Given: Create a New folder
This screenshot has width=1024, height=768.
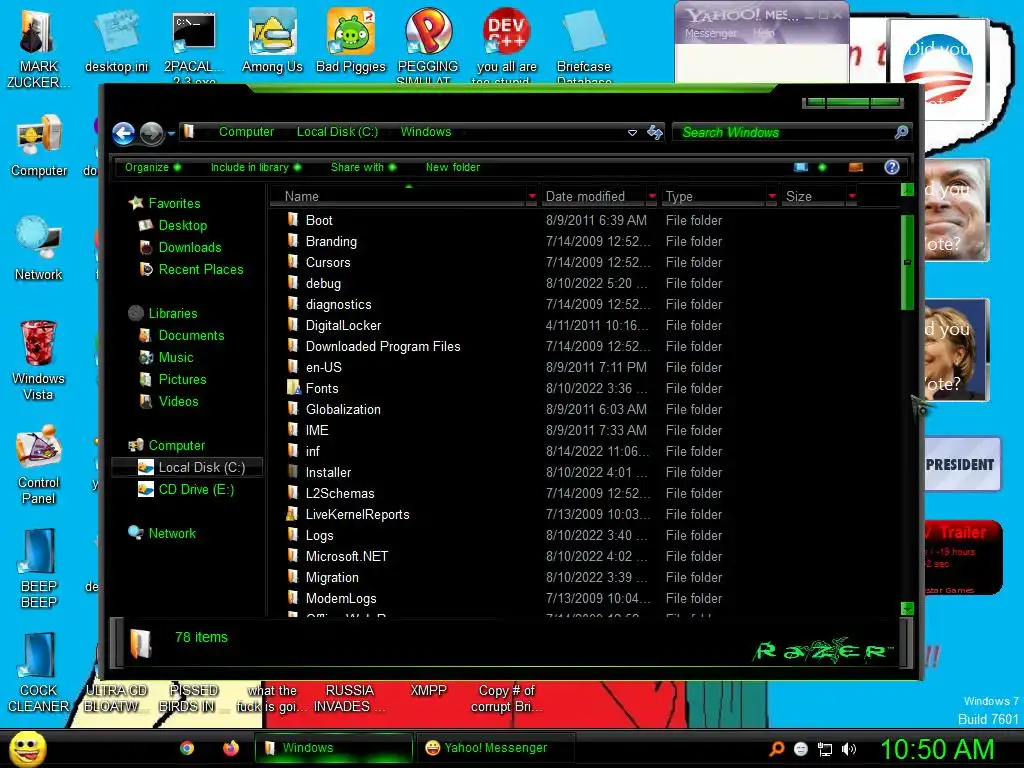Looking at the screenshot, I should (453, 167).
